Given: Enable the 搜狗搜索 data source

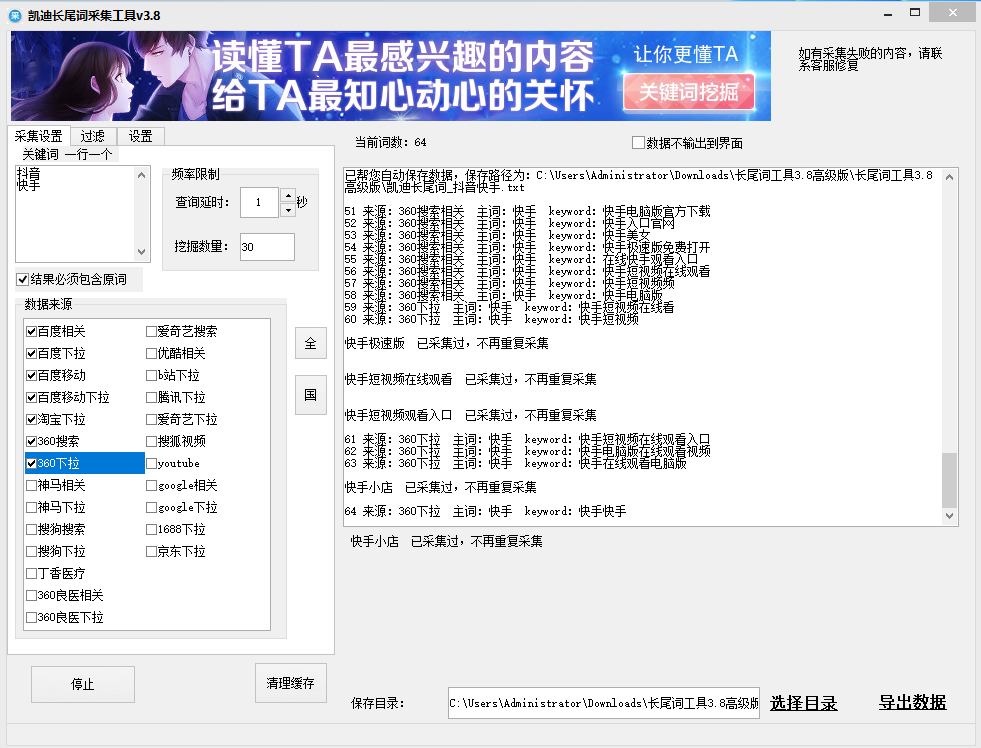Looking at the screenshot, I should pyautogui.click(x=32, y=529).
